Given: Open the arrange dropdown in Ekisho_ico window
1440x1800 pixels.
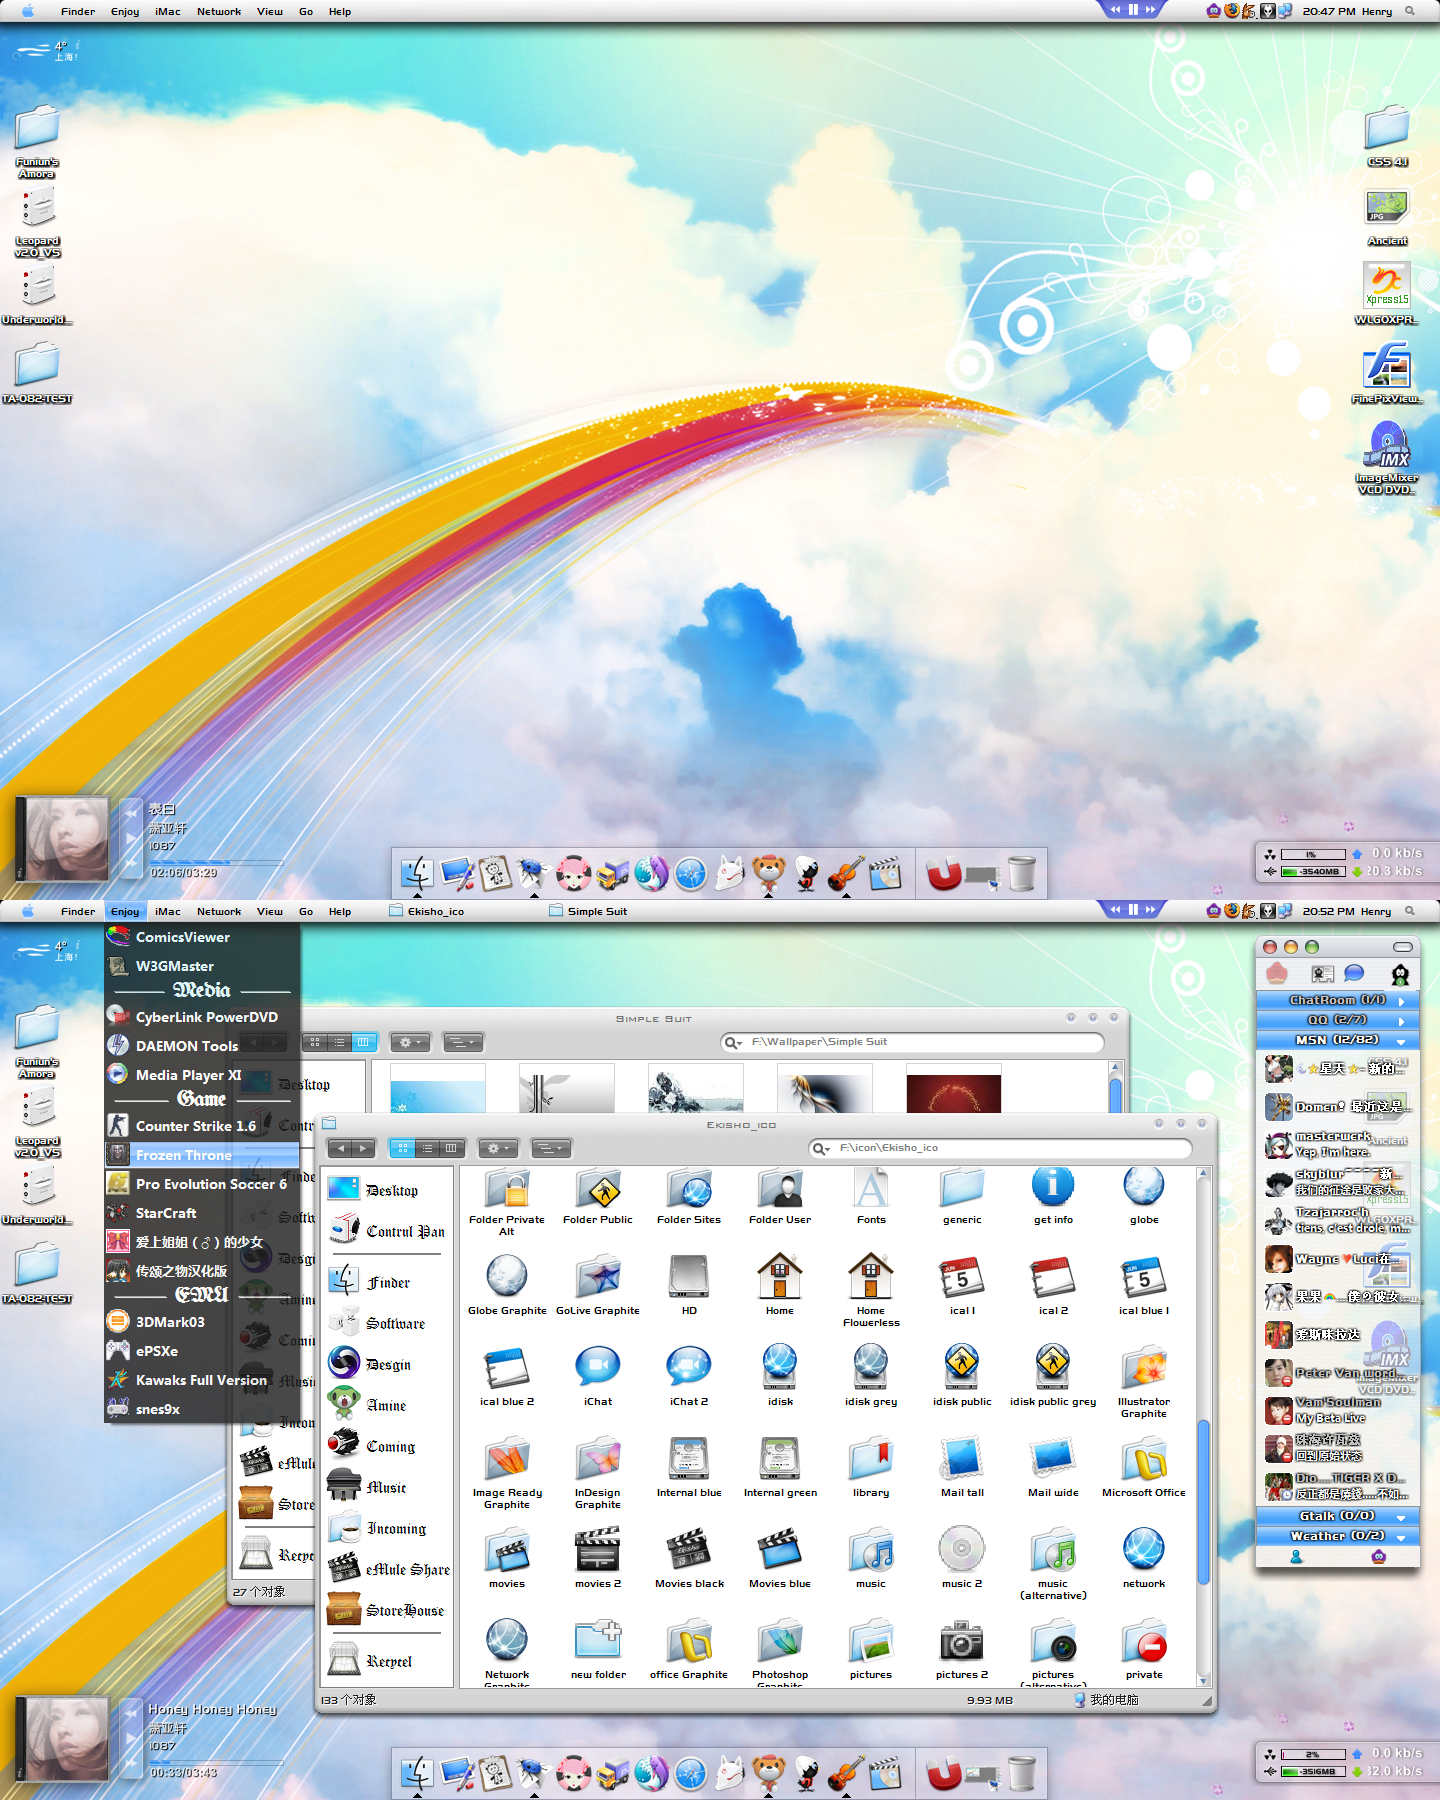Looking at the screenshot, I should [x=550, y=1148].
